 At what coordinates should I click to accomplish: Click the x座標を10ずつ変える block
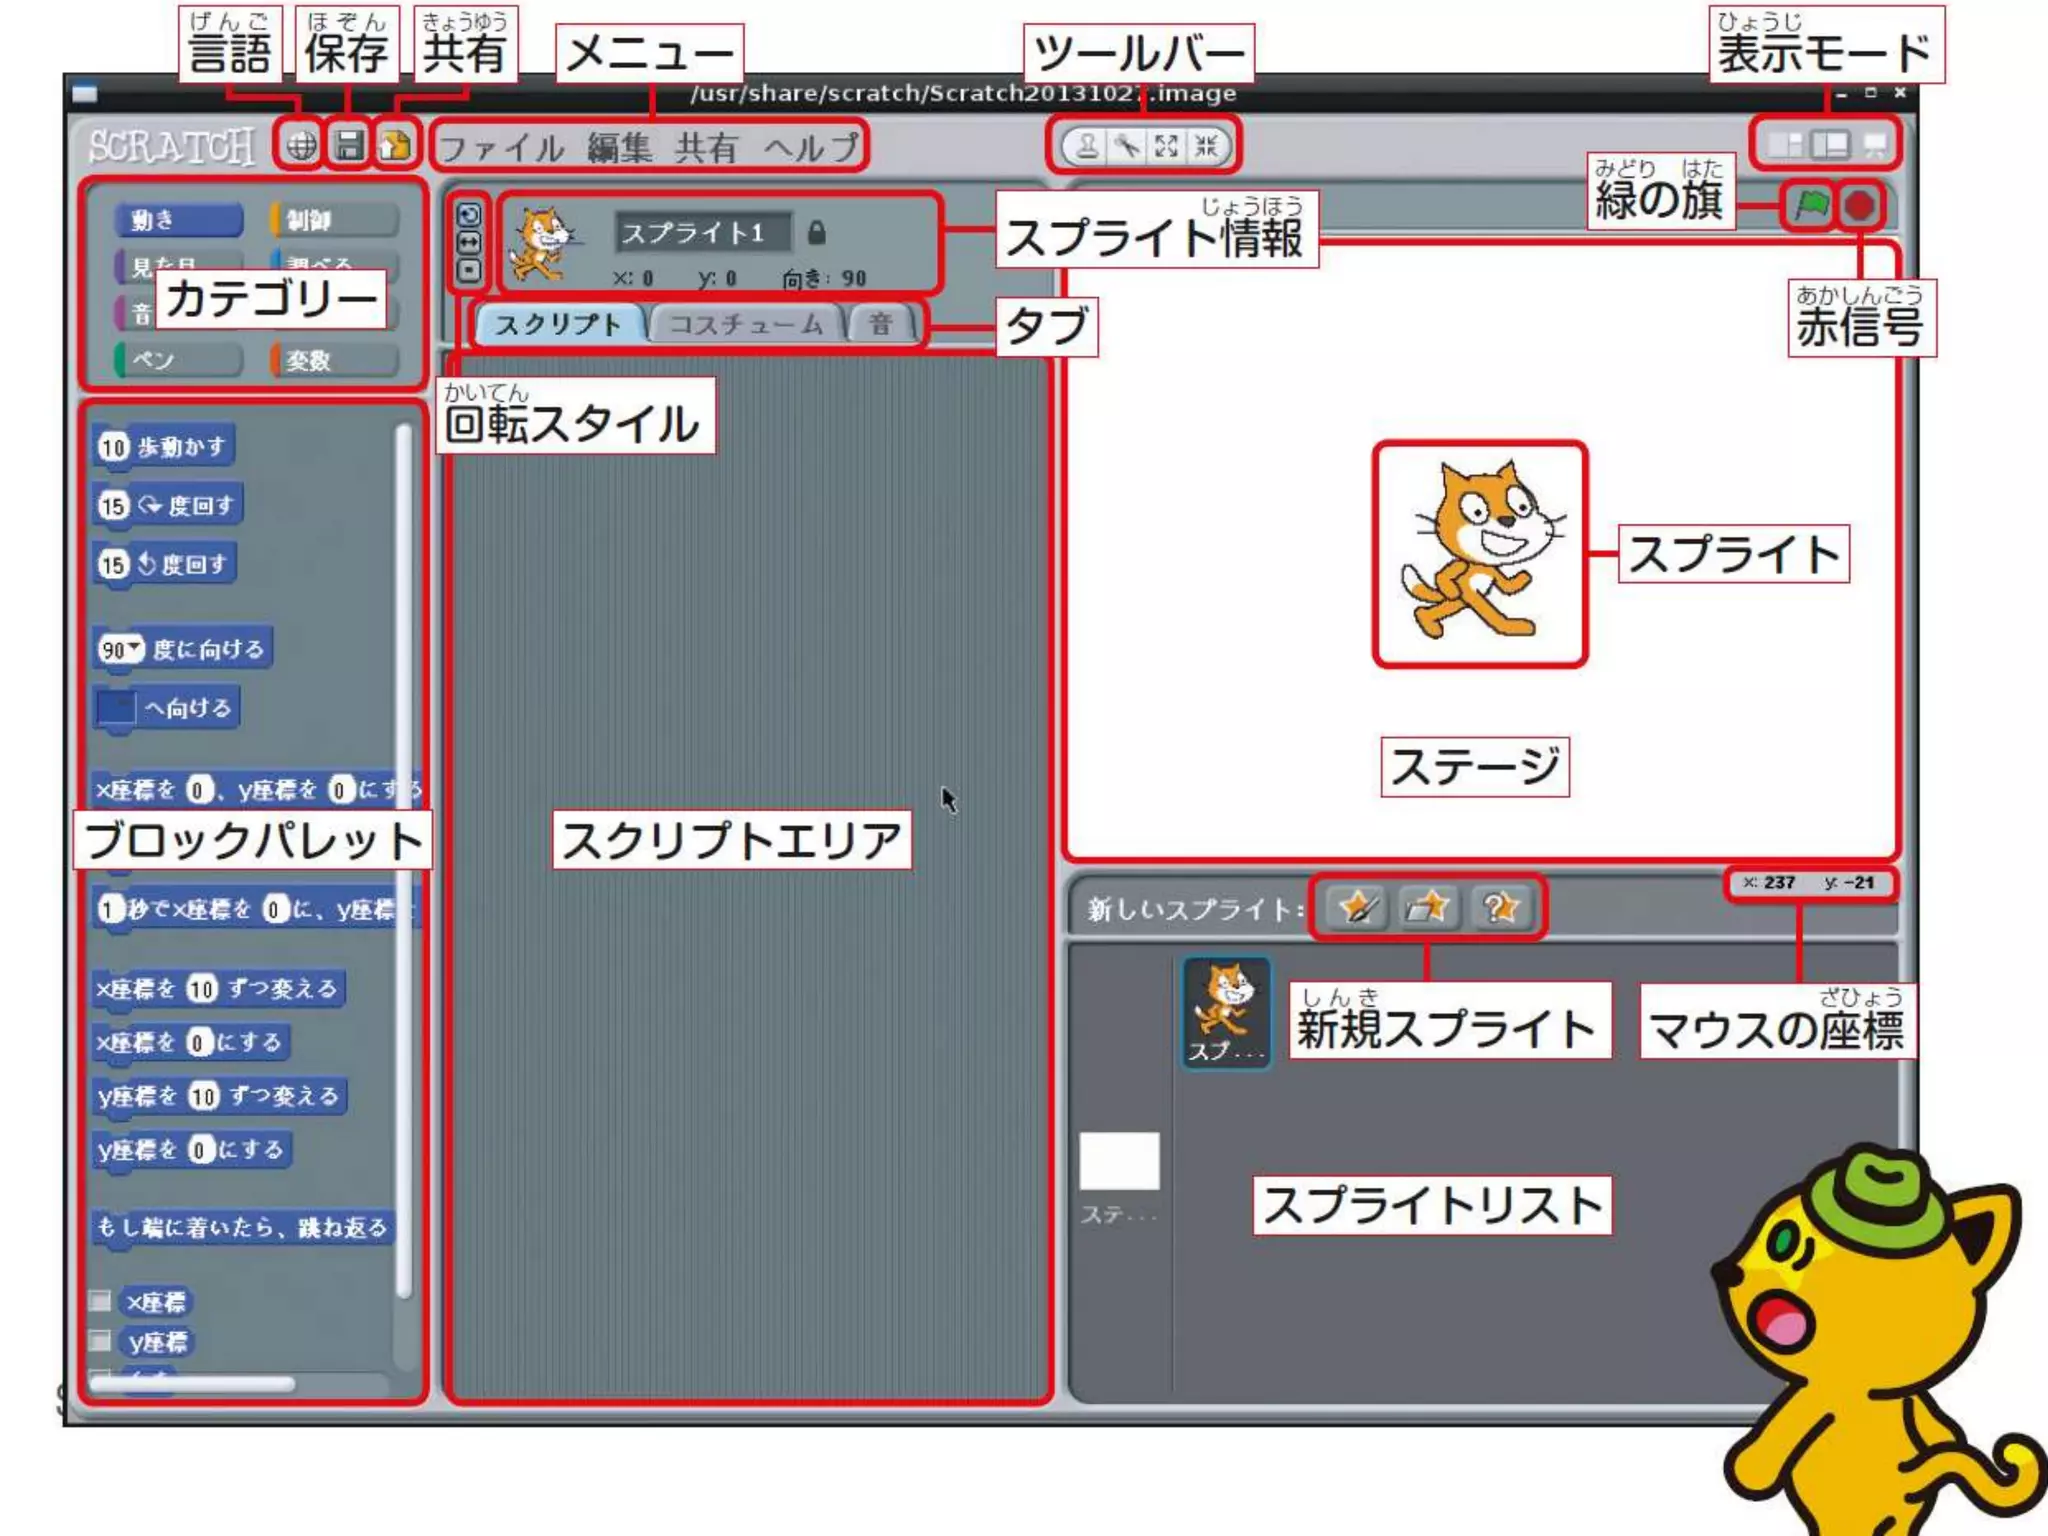click(218, 989)
